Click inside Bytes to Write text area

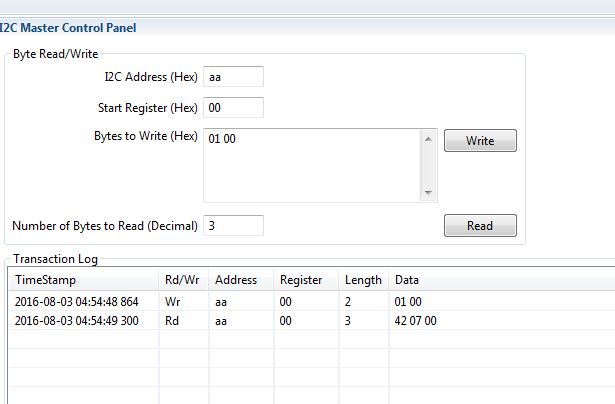tap(310, 165)
